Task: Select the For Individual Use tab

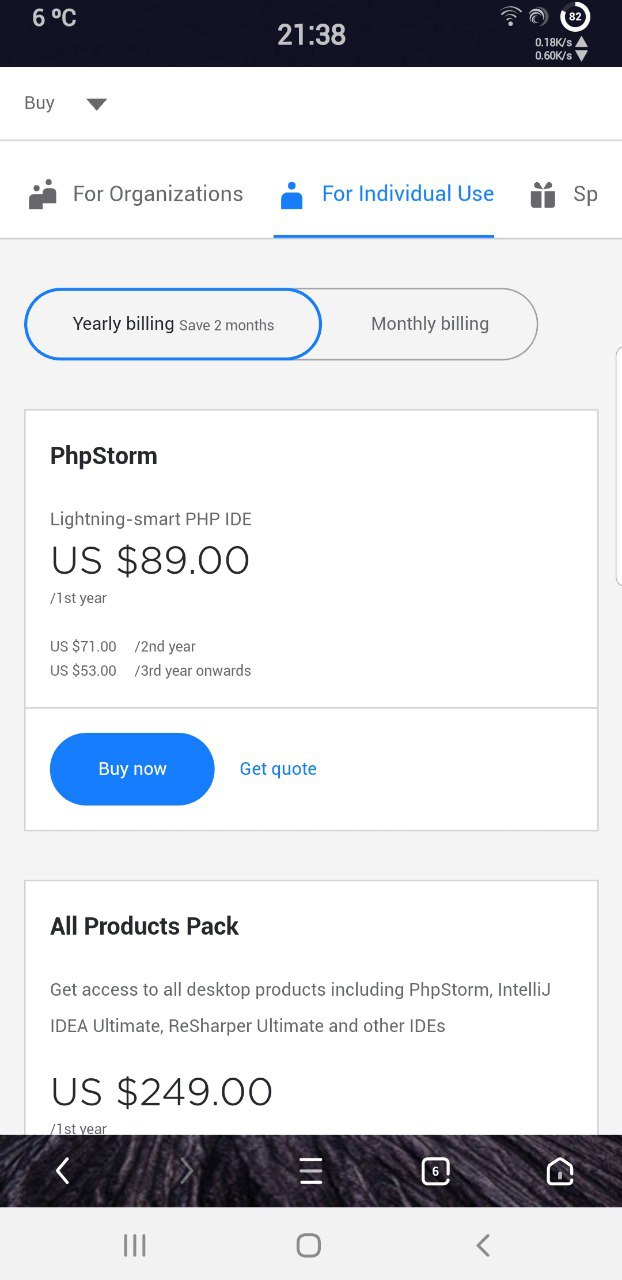Action: click(x=407, y=194)
